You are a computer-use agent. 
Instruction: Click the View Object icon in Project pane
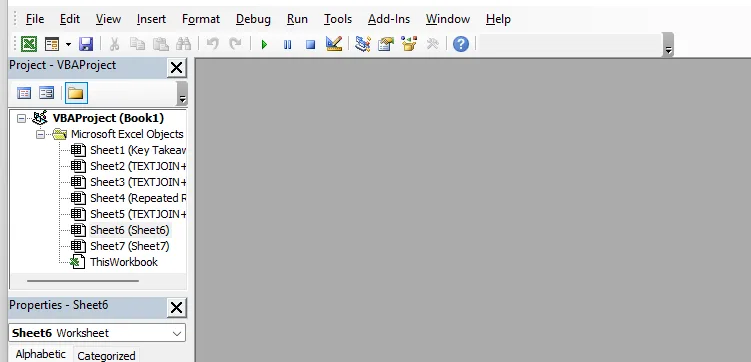coord(46,93)
